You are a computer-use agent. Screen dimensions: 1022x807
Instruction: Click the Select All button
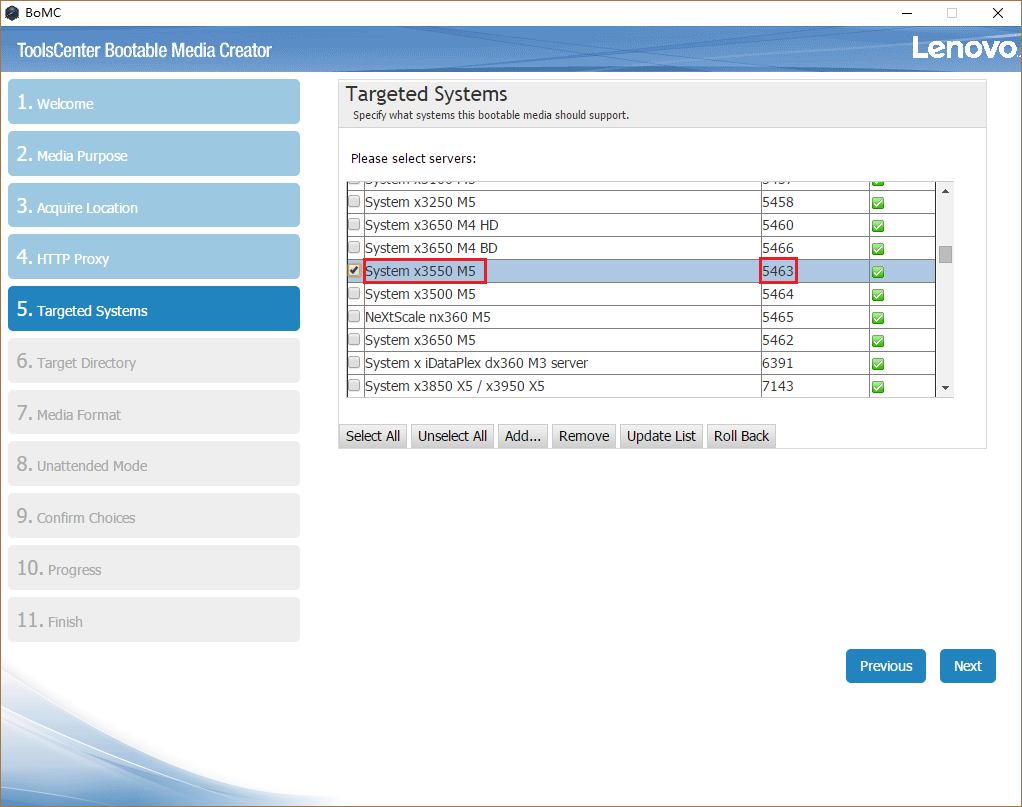click(x=373, y=436)
